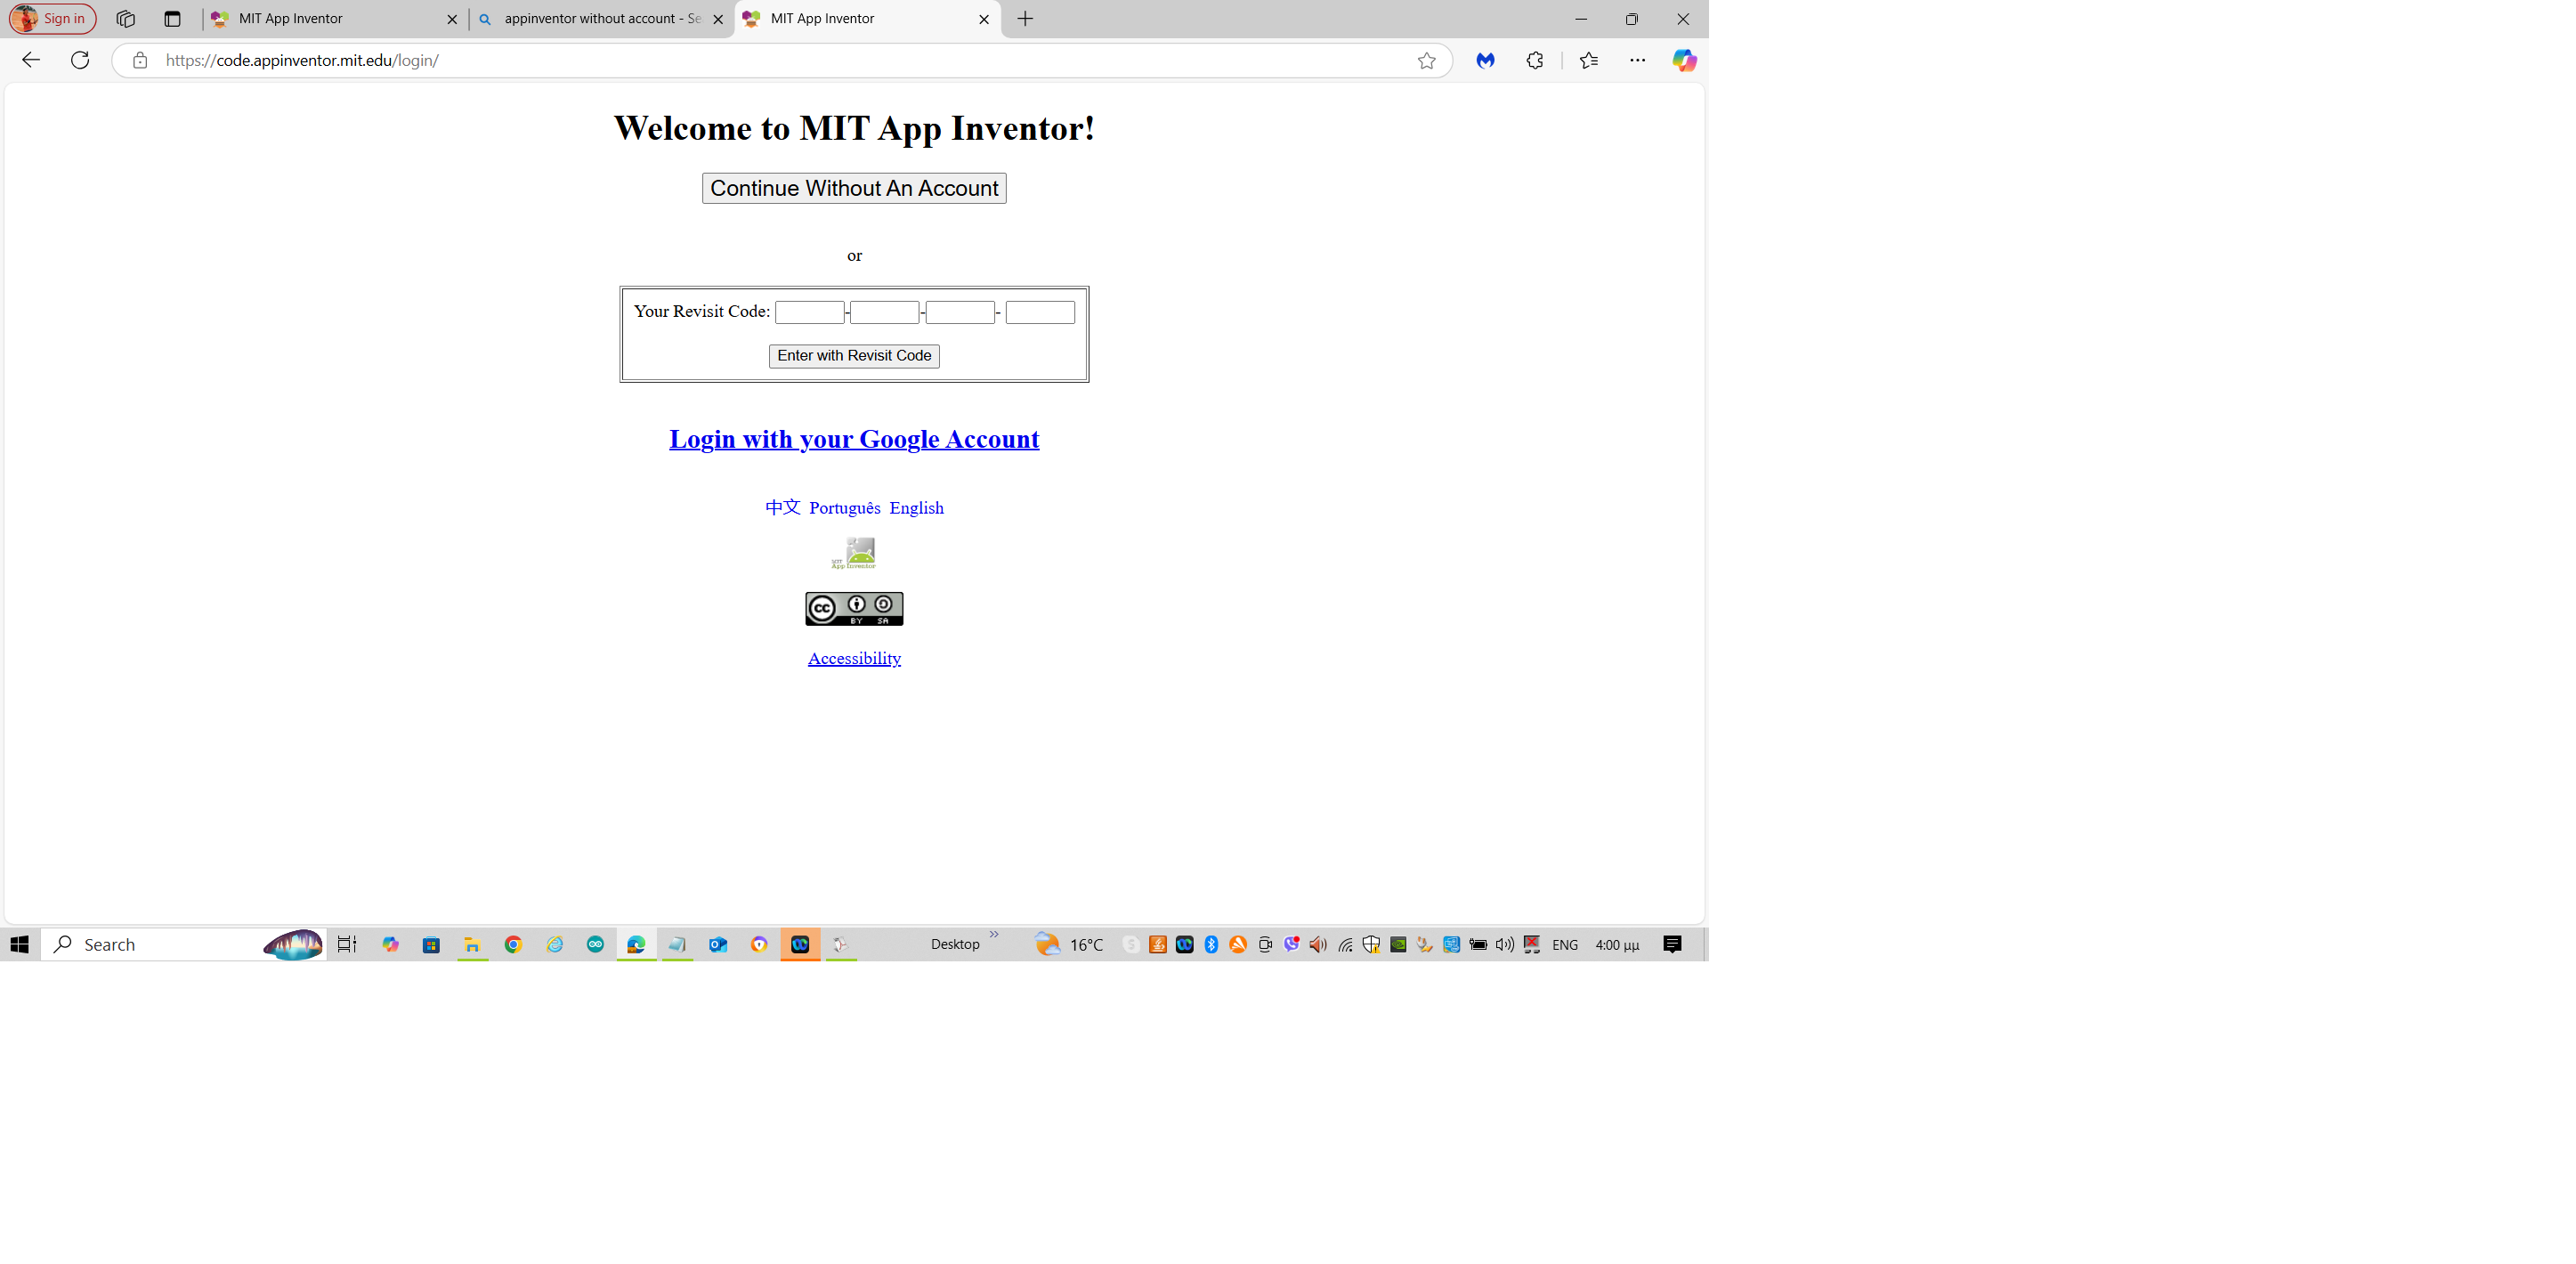Click the first Revisit Code input box
Image resolution: width=2576 pixels, height=1264 pixels.
tap(810, 312)
